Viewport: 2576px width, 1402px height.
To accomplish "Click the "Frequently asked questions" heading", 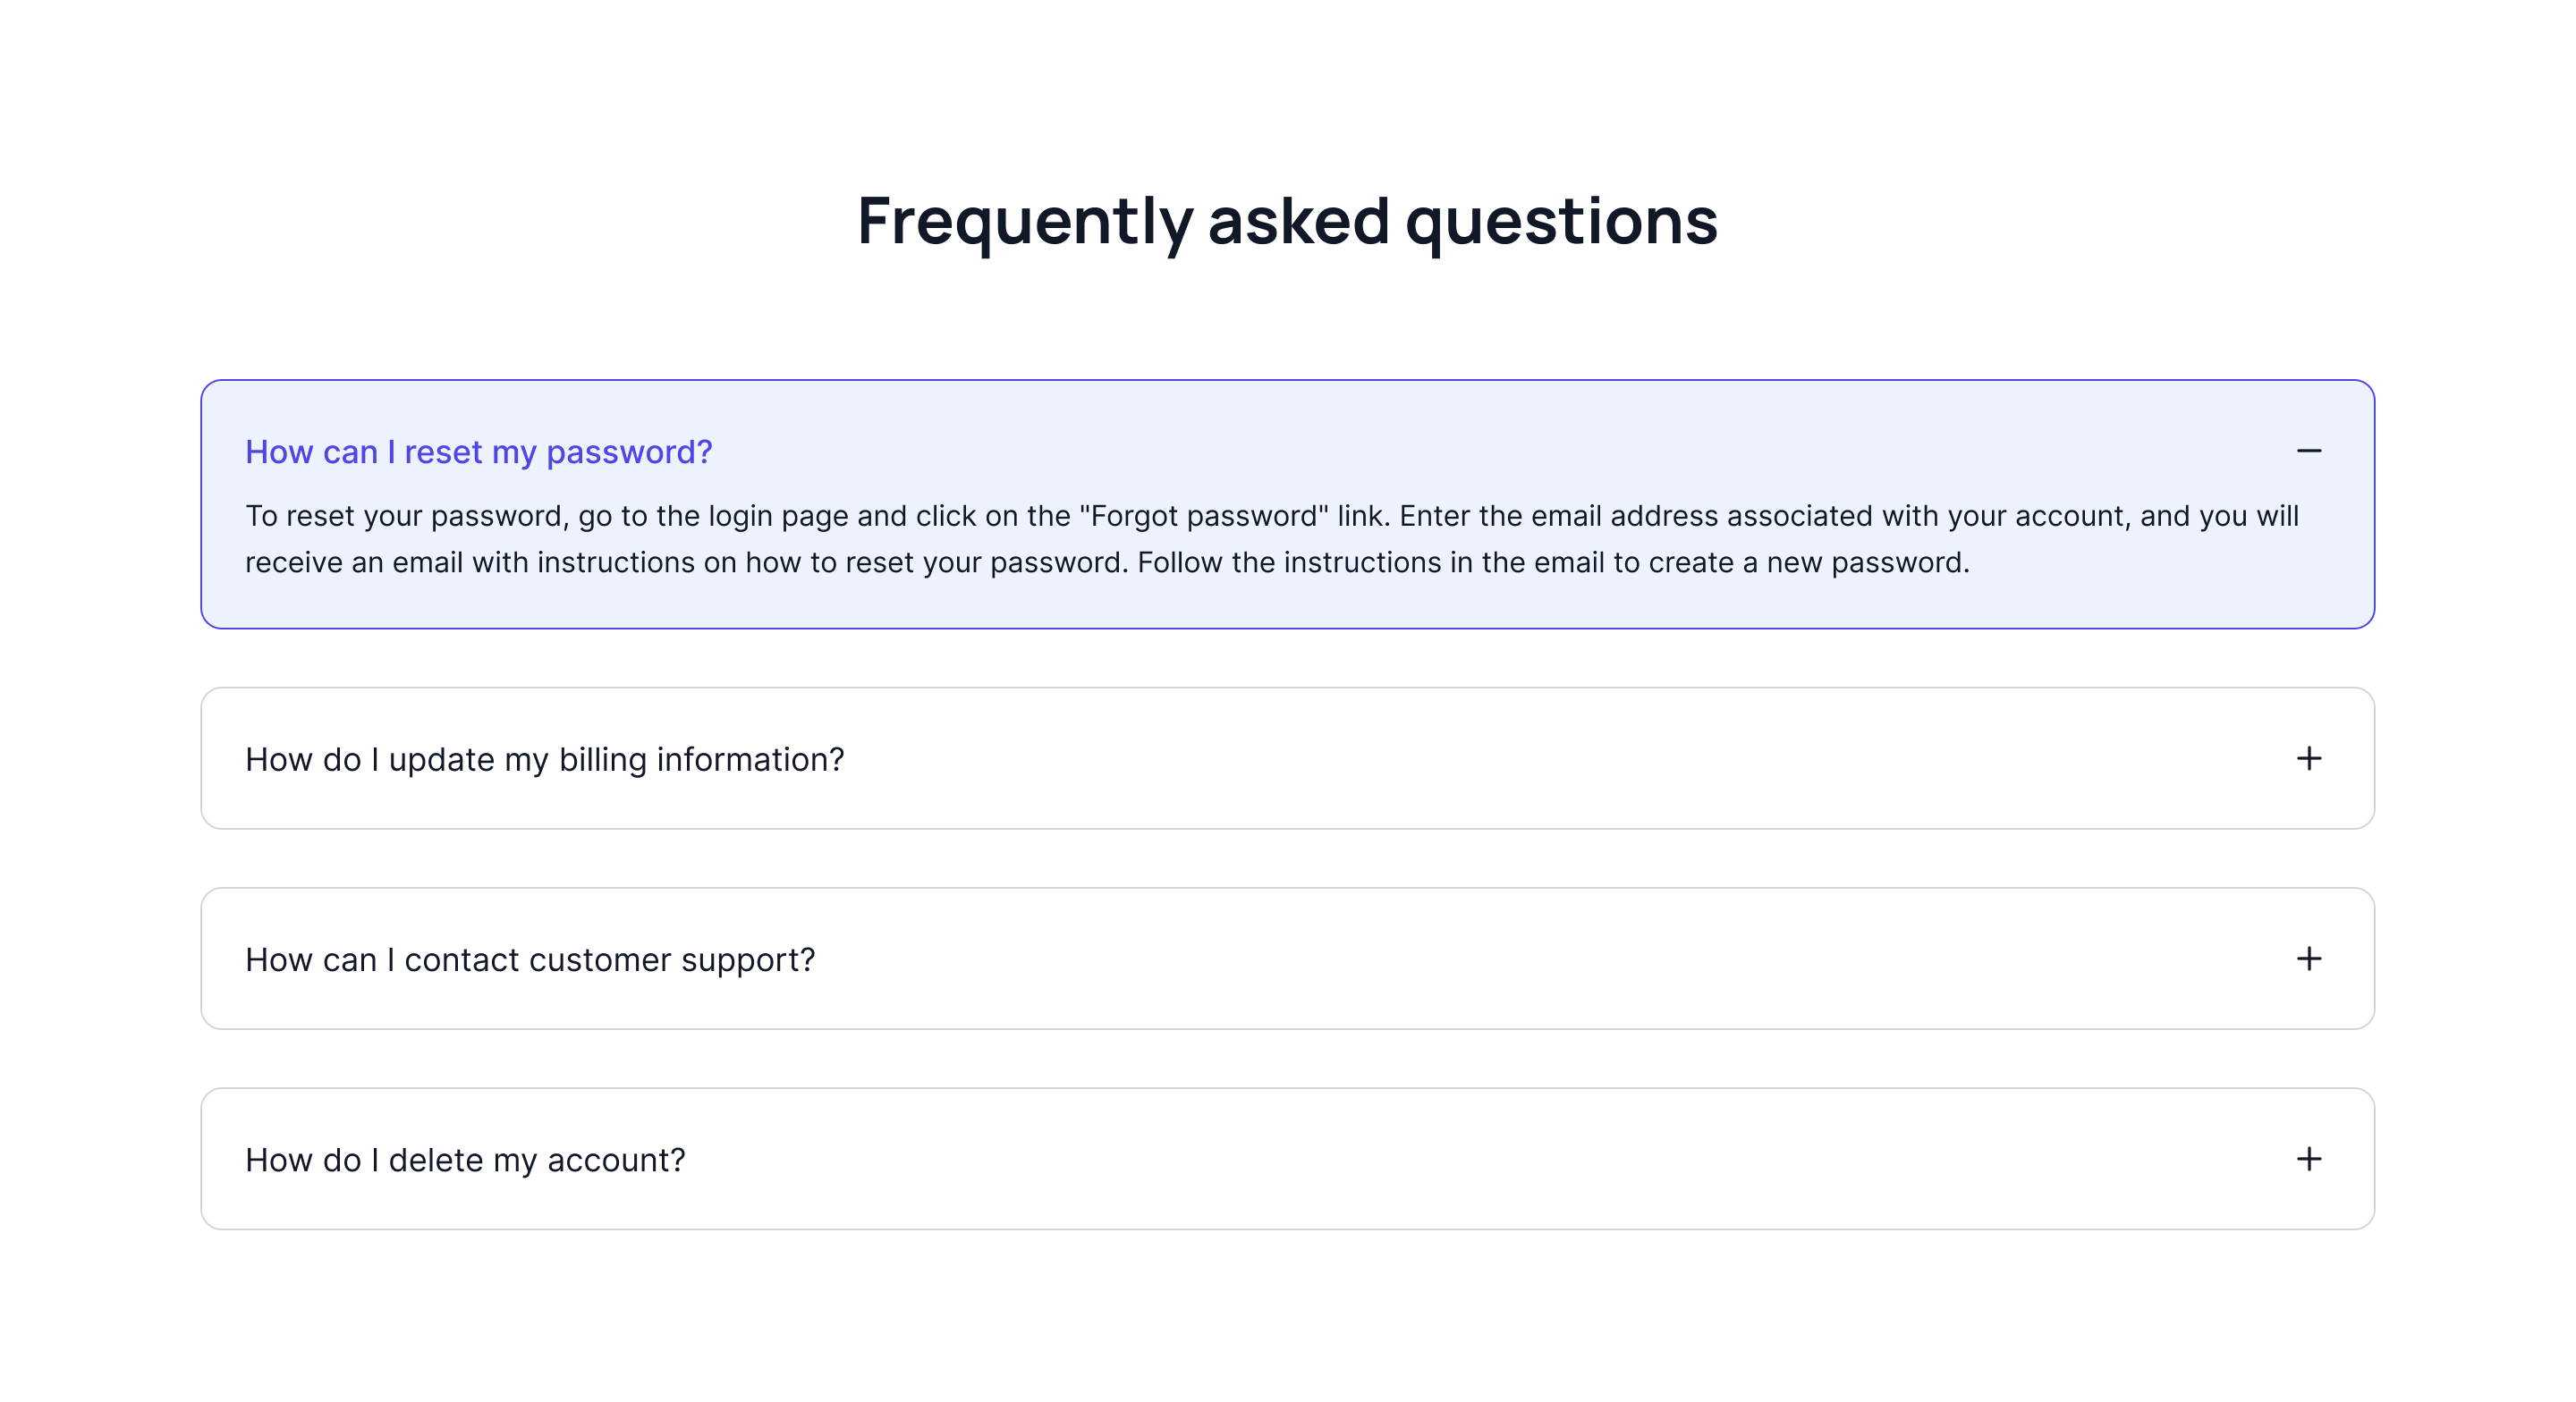I will pos(1287,221).
